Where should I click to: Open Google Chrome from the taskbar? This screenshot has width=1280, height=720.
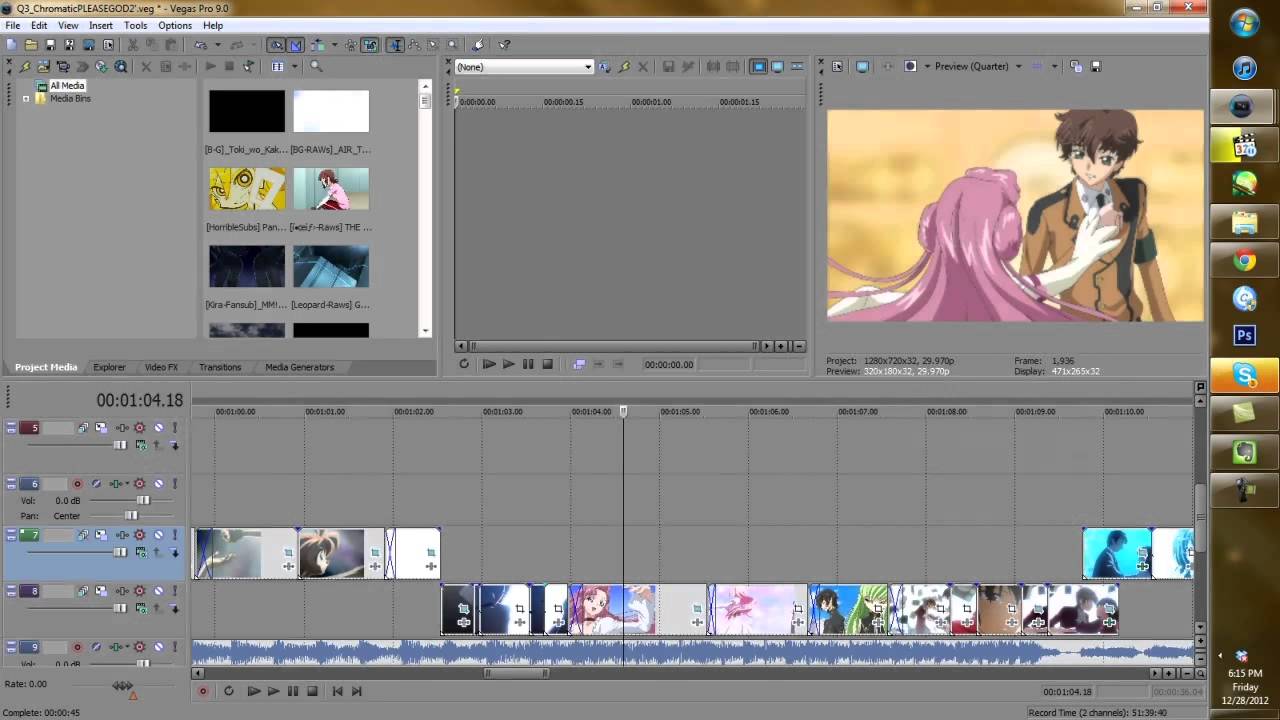pyautogui.click(x=1244, y=261)
